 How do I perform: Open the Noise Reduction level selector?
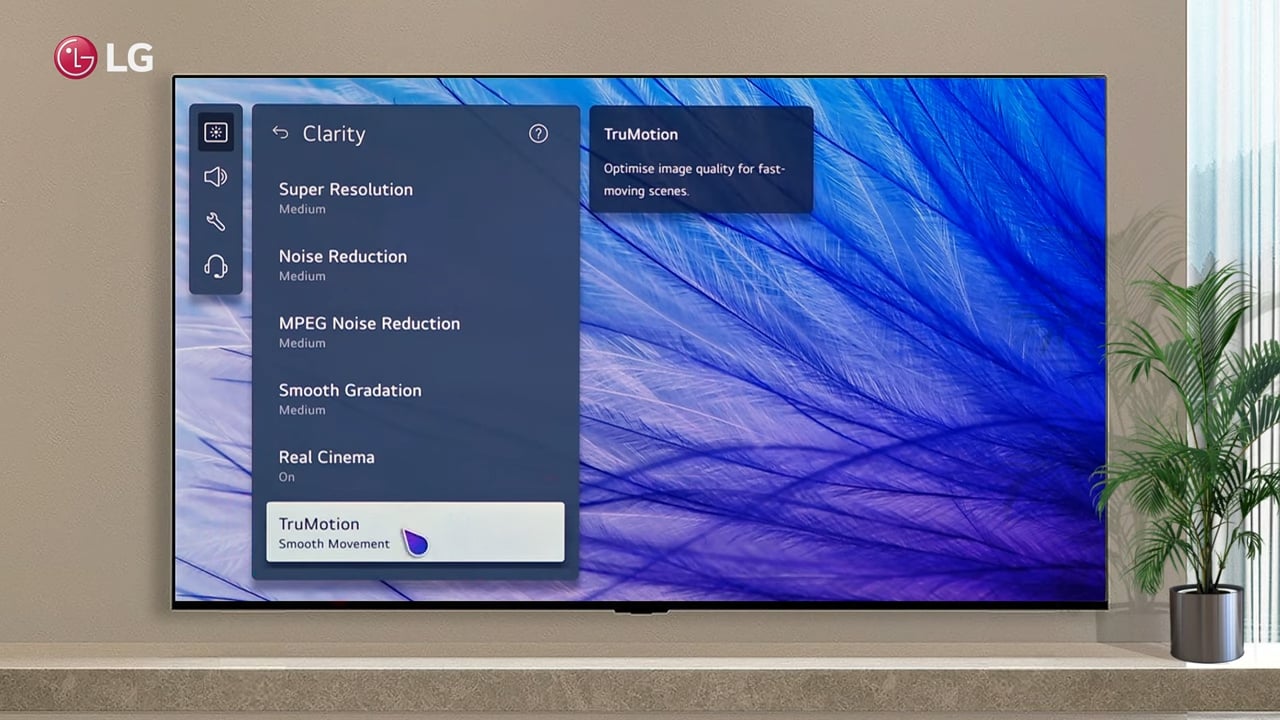[343, 265]
